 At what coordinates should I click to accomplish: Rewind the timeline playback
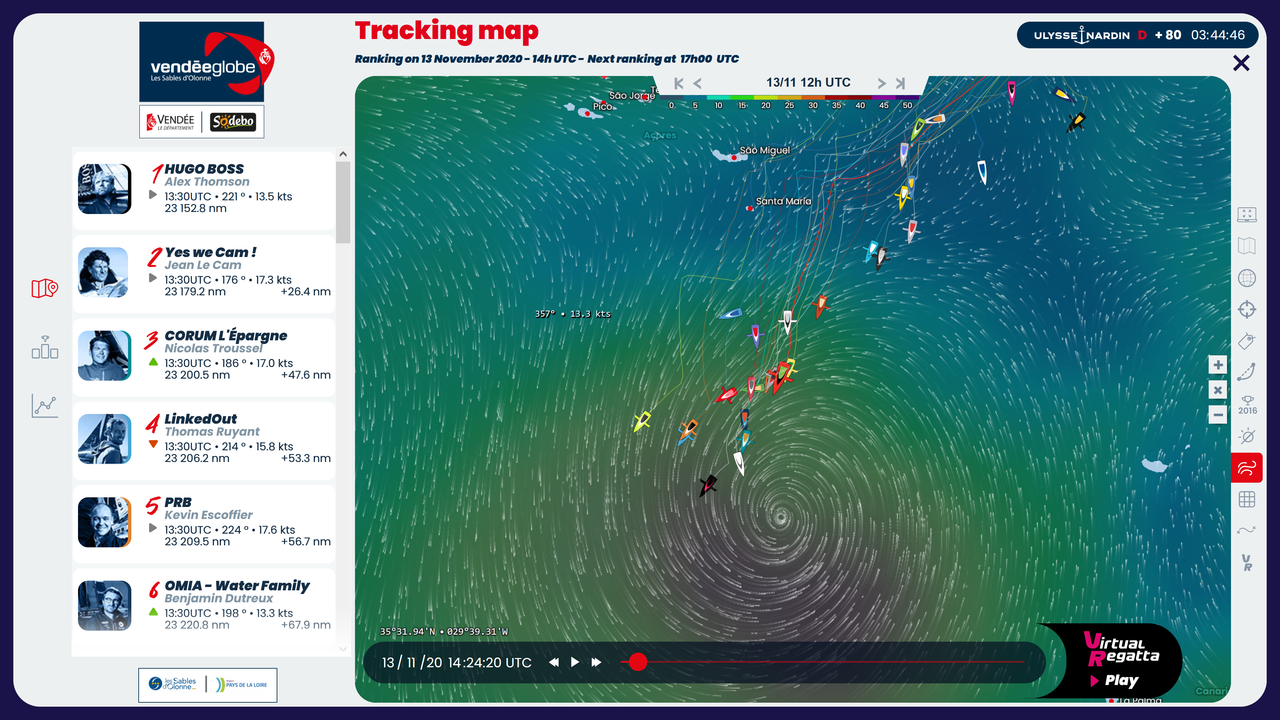tap(554, 662)
